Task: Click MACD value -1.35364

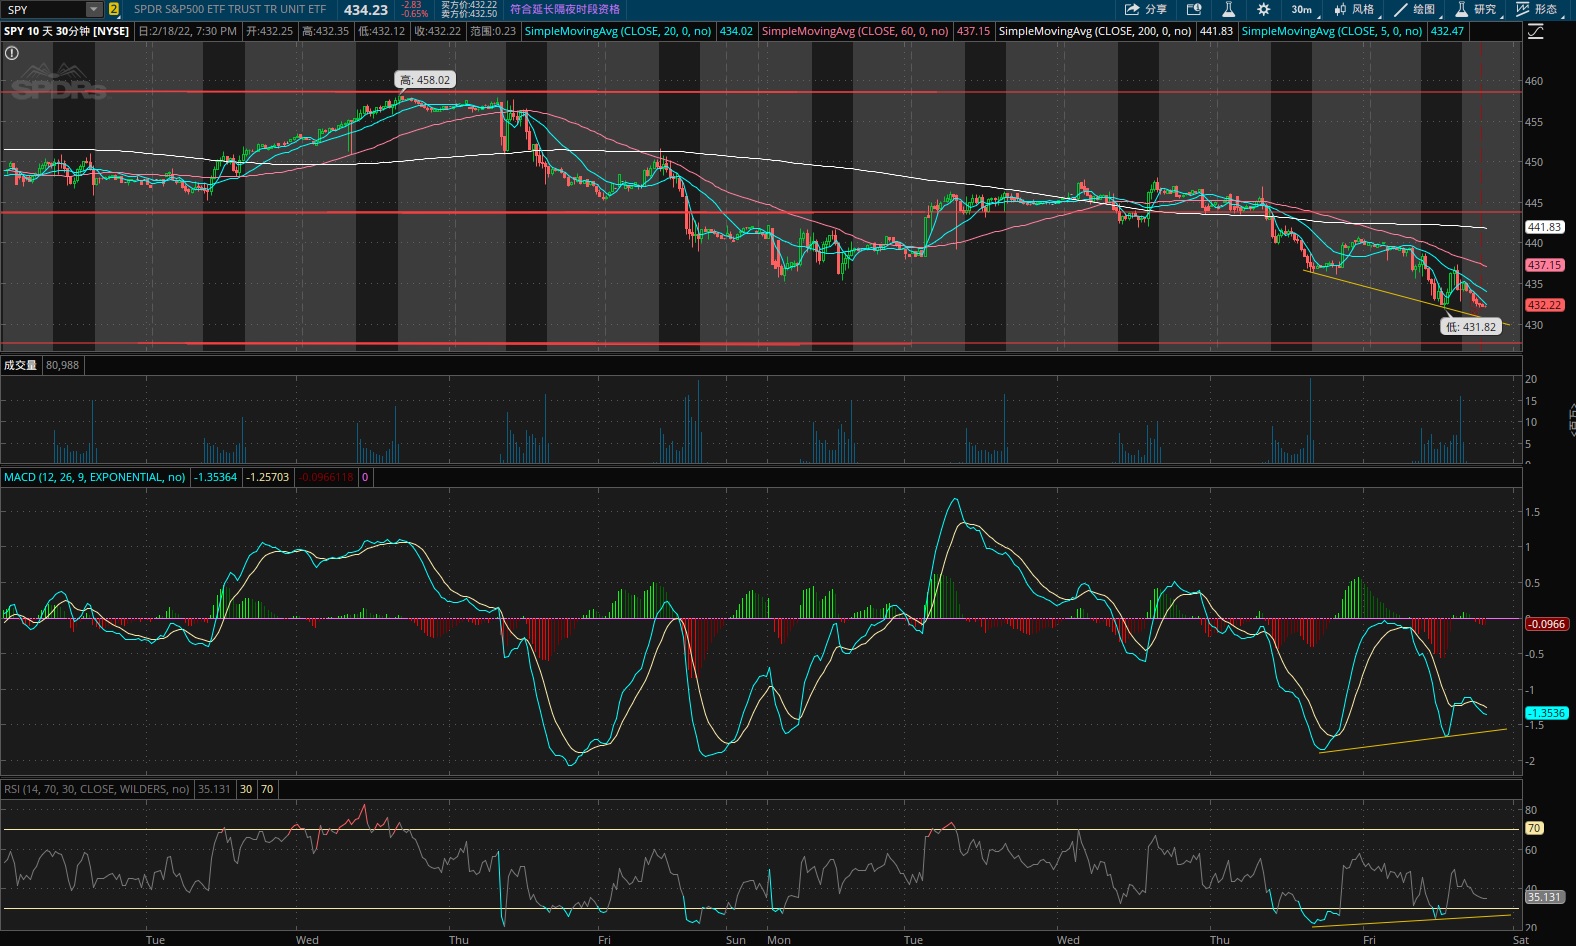Action: coord(216,477)
